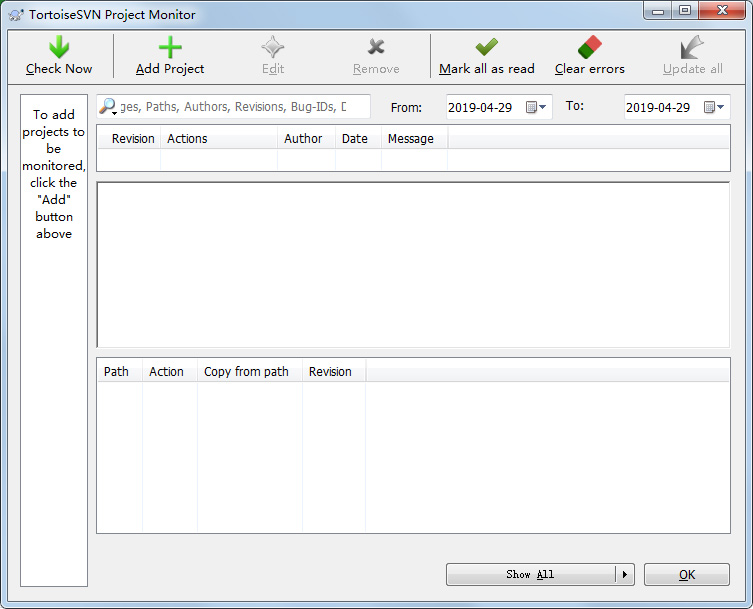Open the From date calendar dropdown

pos(536,107)
